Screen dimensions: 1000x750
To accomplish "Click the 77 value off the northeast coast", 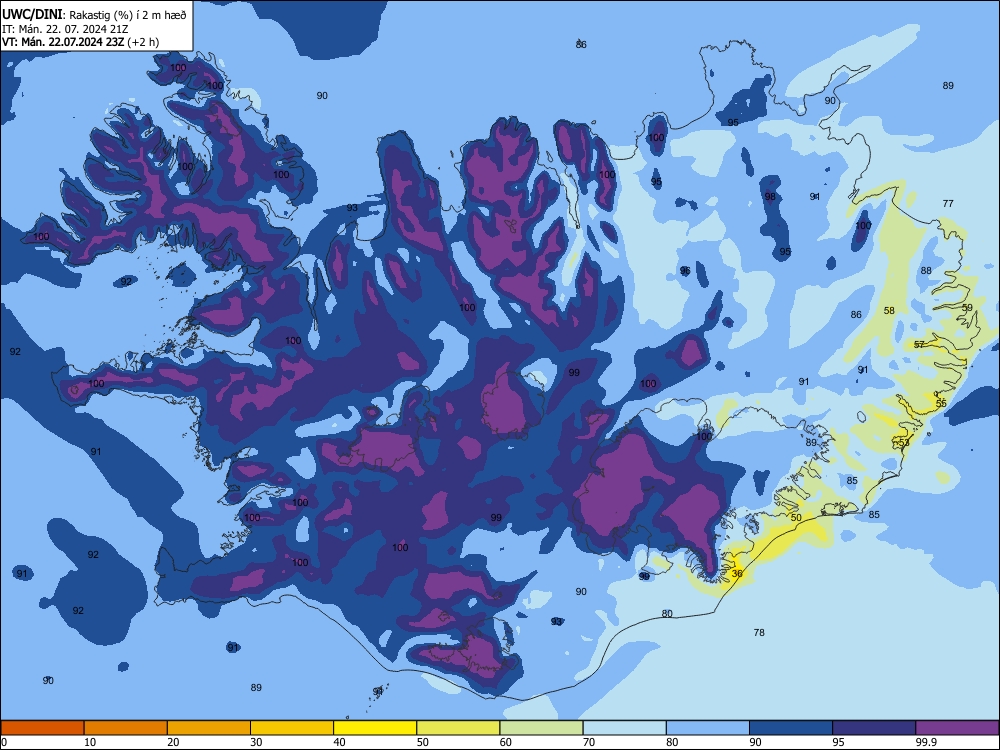I will click(x=948, y=203).
